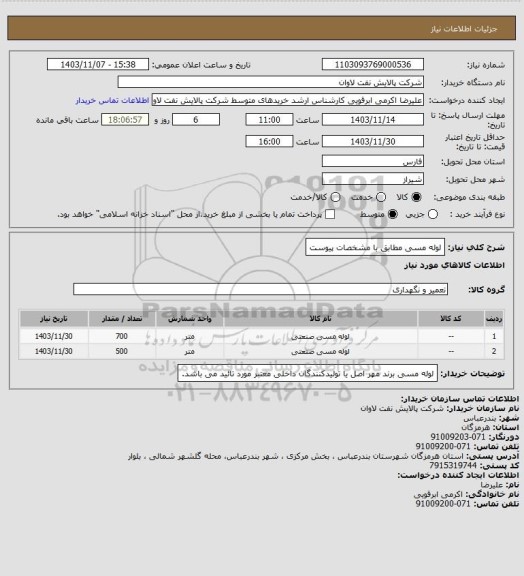This screenshot has width=524, height=576.
Task: Click the delivery province field فارس
Action: 373,162
